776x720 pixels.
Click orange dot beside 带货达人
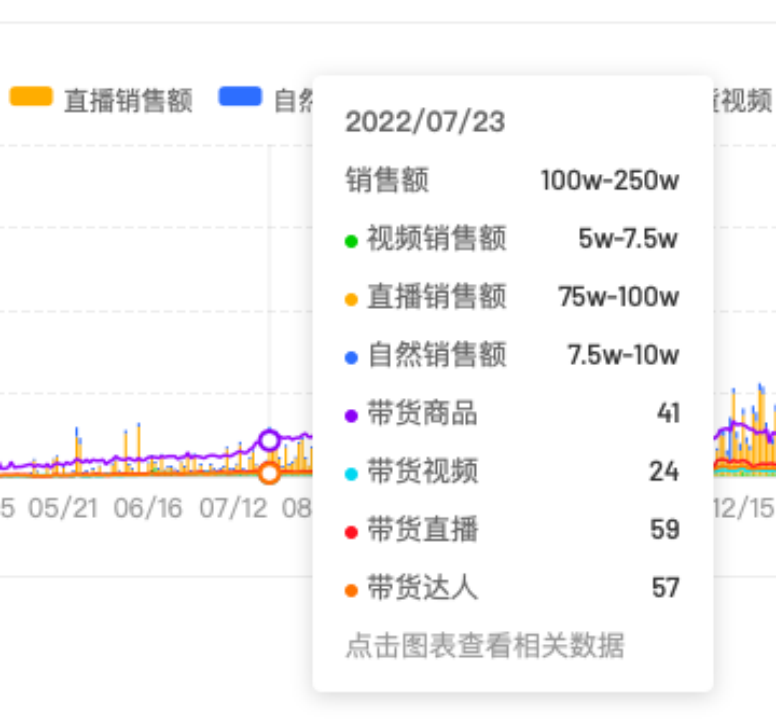pyautogui.click(x=351, y=589)
